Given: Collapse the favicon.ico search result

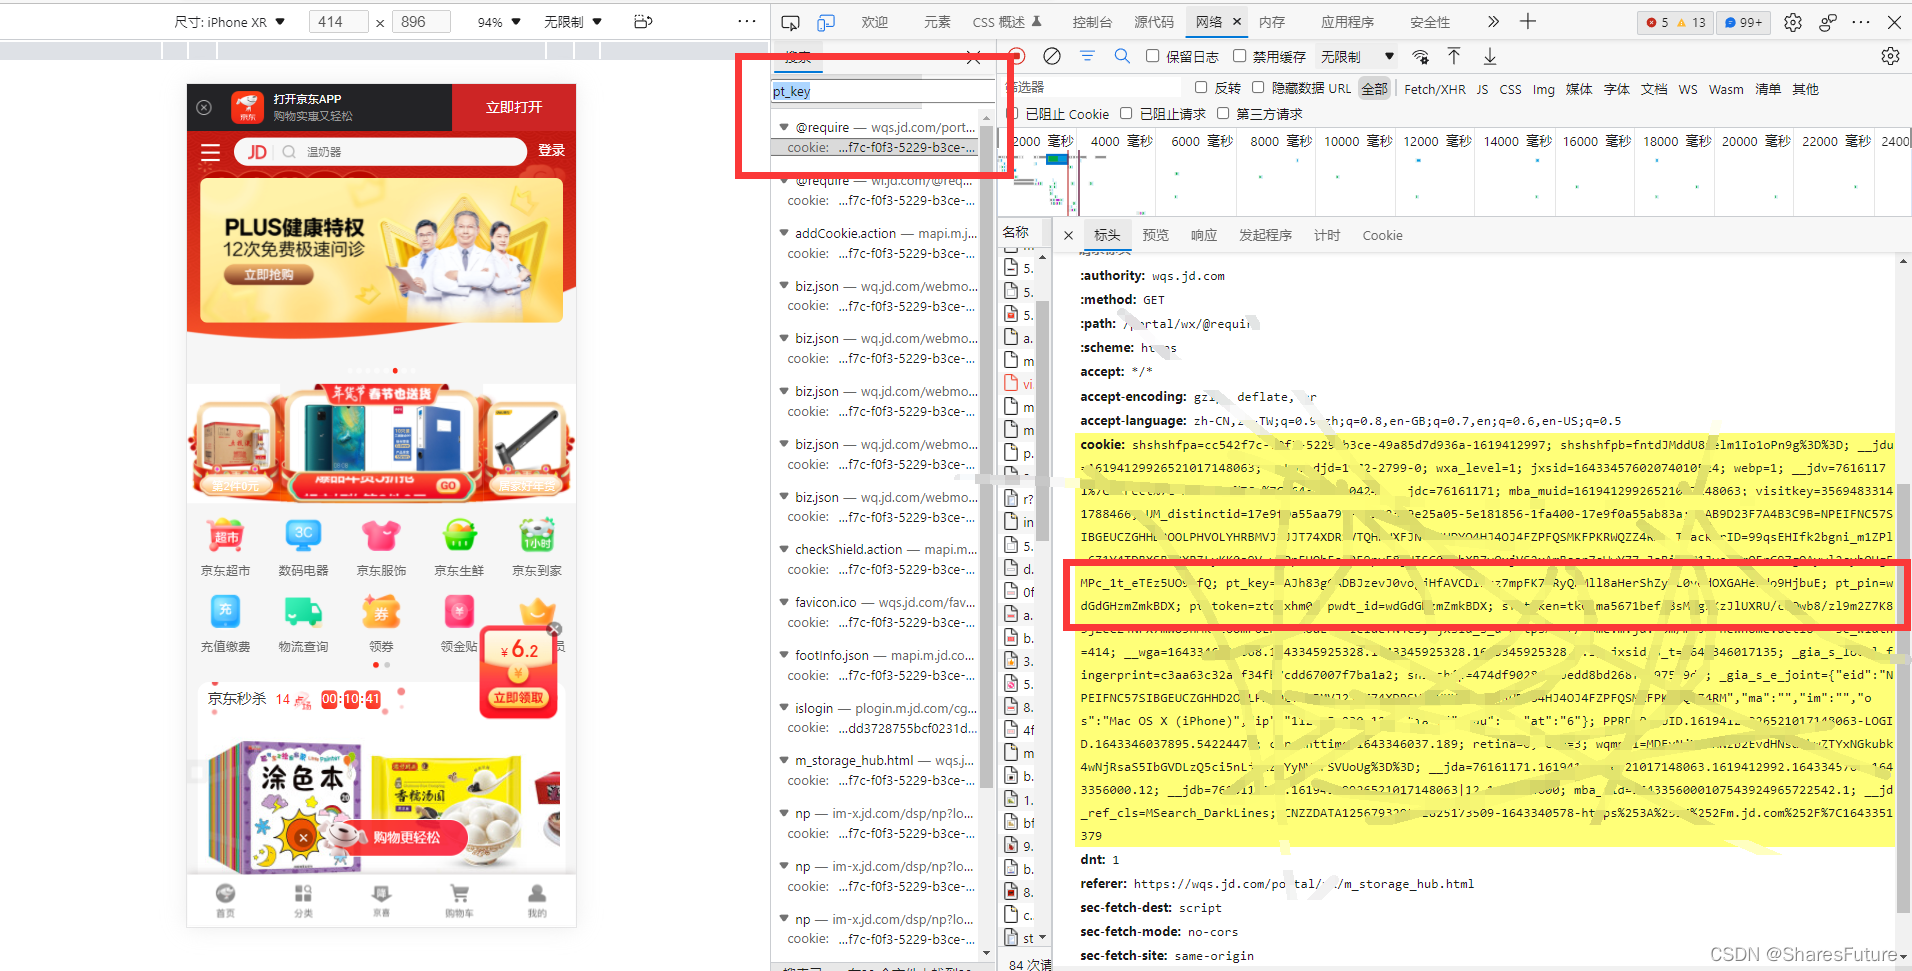Looking at the screenshot, I should [x=784, y=602].
